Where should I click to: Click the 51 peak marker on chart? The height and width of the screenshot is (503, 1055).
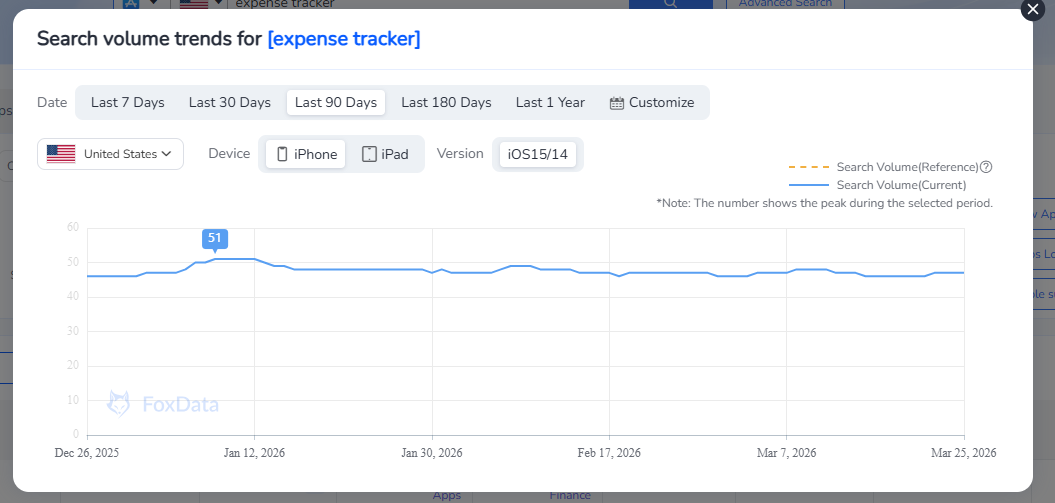click(215, 238)
